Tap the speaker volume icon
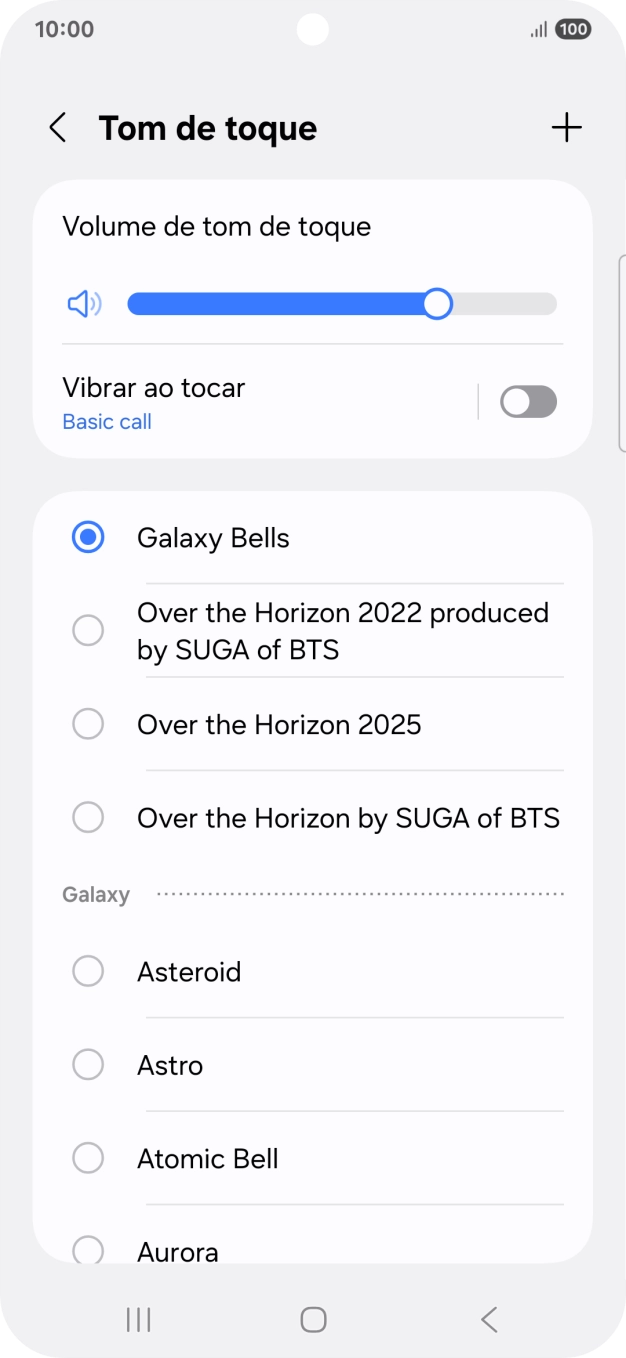 click(84, 304)
